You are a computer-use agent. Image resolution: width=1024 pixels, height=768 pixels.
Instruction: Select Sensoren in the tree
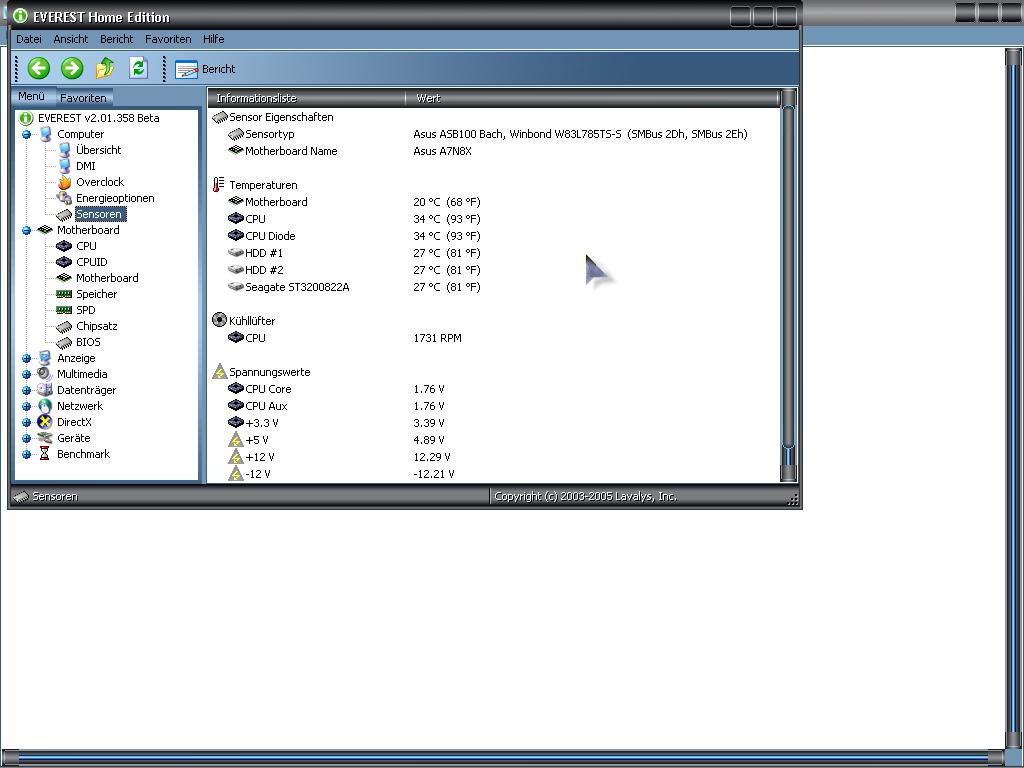pyautogui.click(x=99, y=214)
